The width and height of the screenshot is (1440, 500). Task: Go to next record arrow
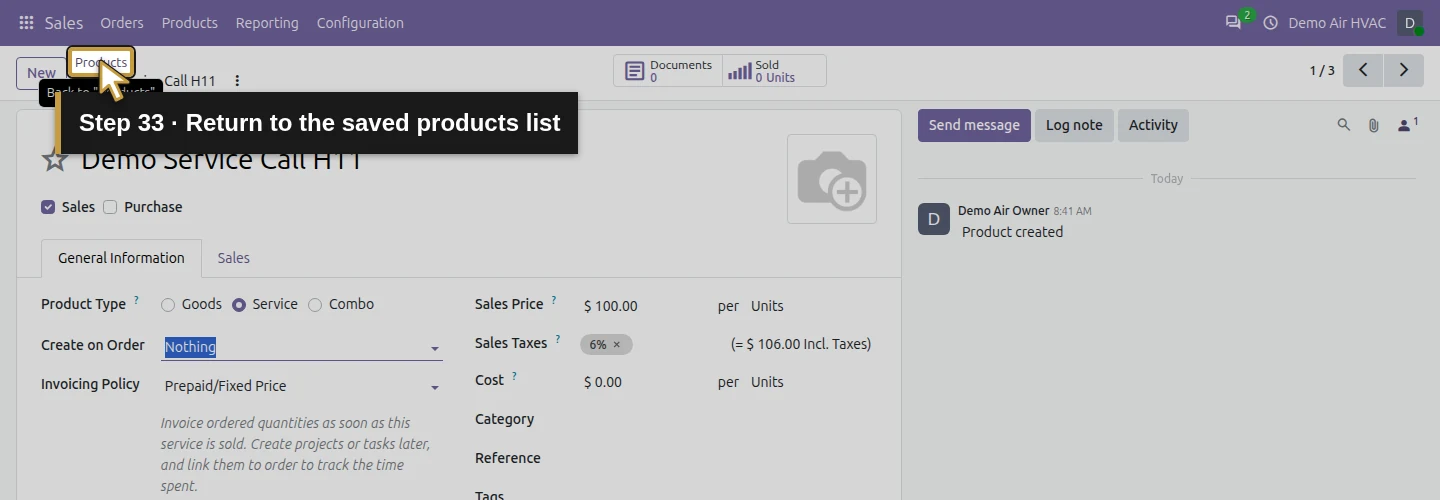(x=1404, y=70)
